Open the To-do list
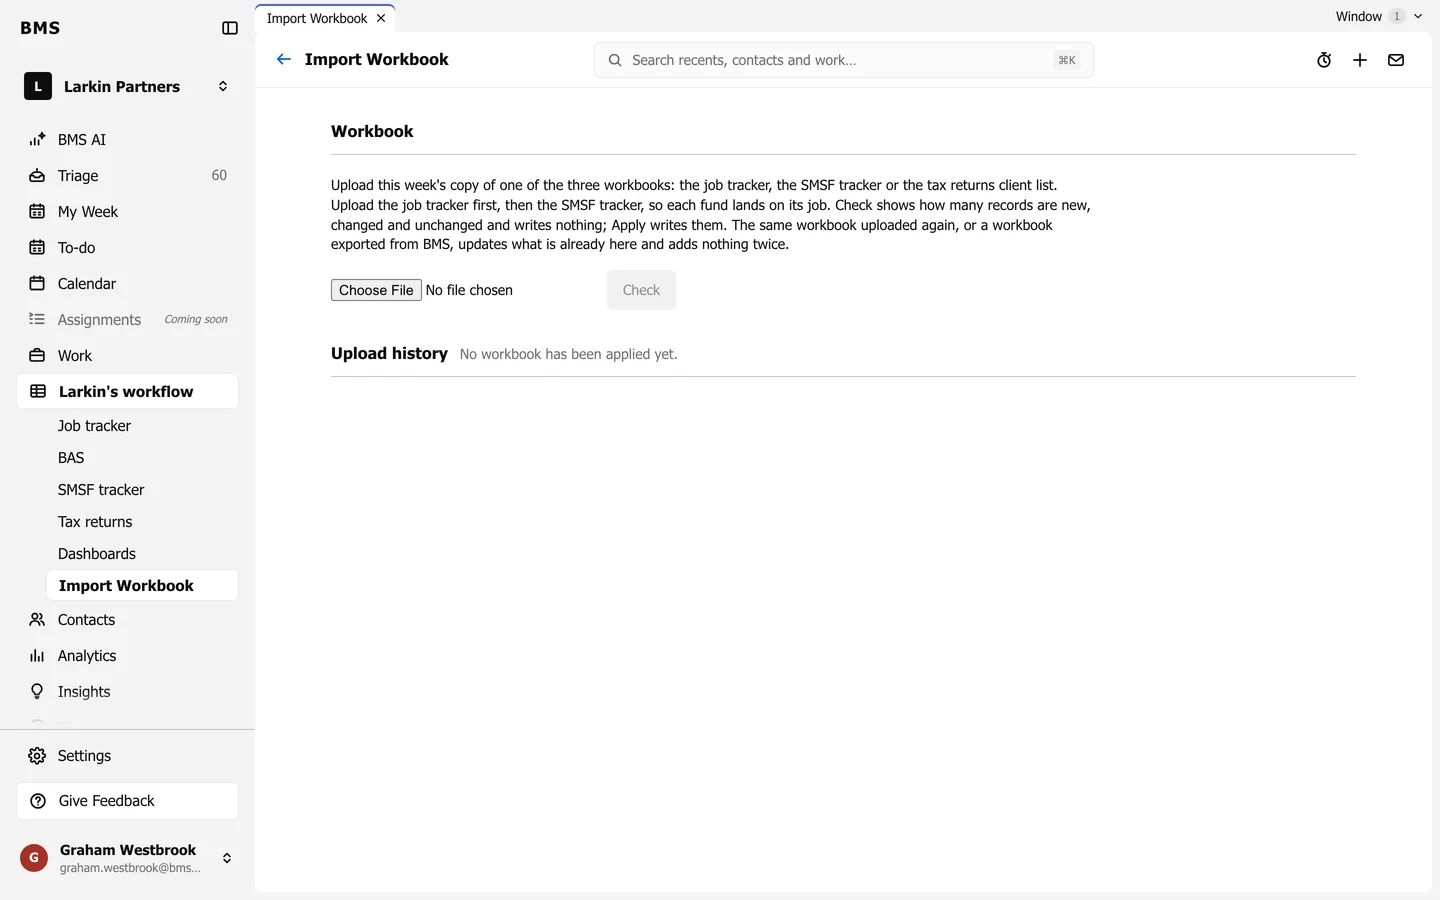Image resolution: width=1440 pixels, height=900 pixels. pyautogui.click(x=127, y=248)
